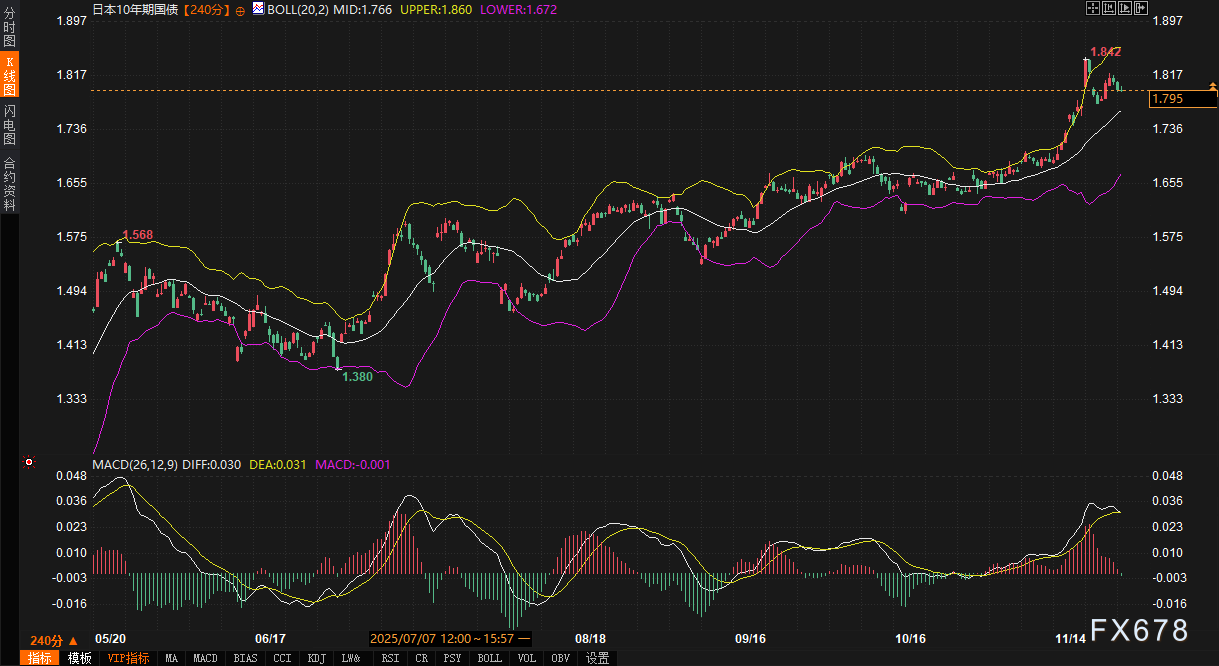Switch to the 模板 tab
1219x666 pixels.
(x=79, y=658)
